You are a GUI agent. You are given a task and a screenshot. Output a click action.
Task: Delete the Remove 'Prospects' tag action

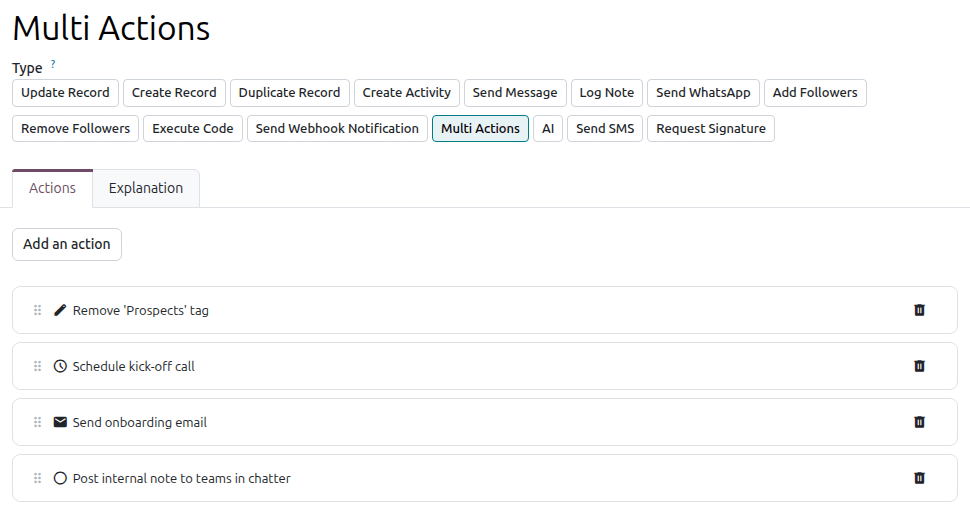click(919, 310)
